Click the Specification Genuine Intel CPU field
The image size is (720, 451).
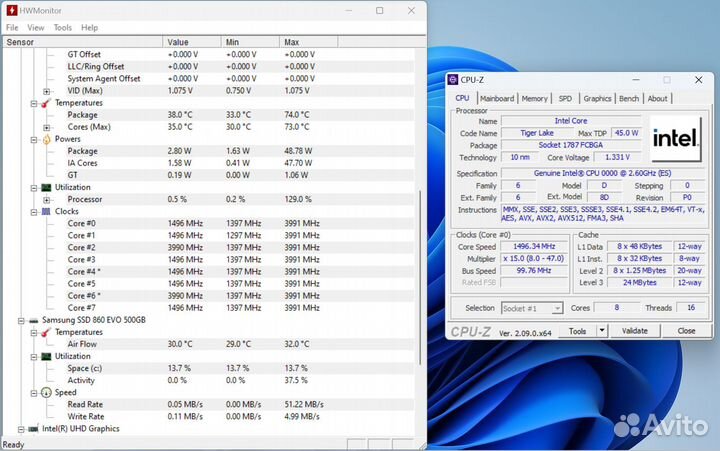[x=602, y=174]
